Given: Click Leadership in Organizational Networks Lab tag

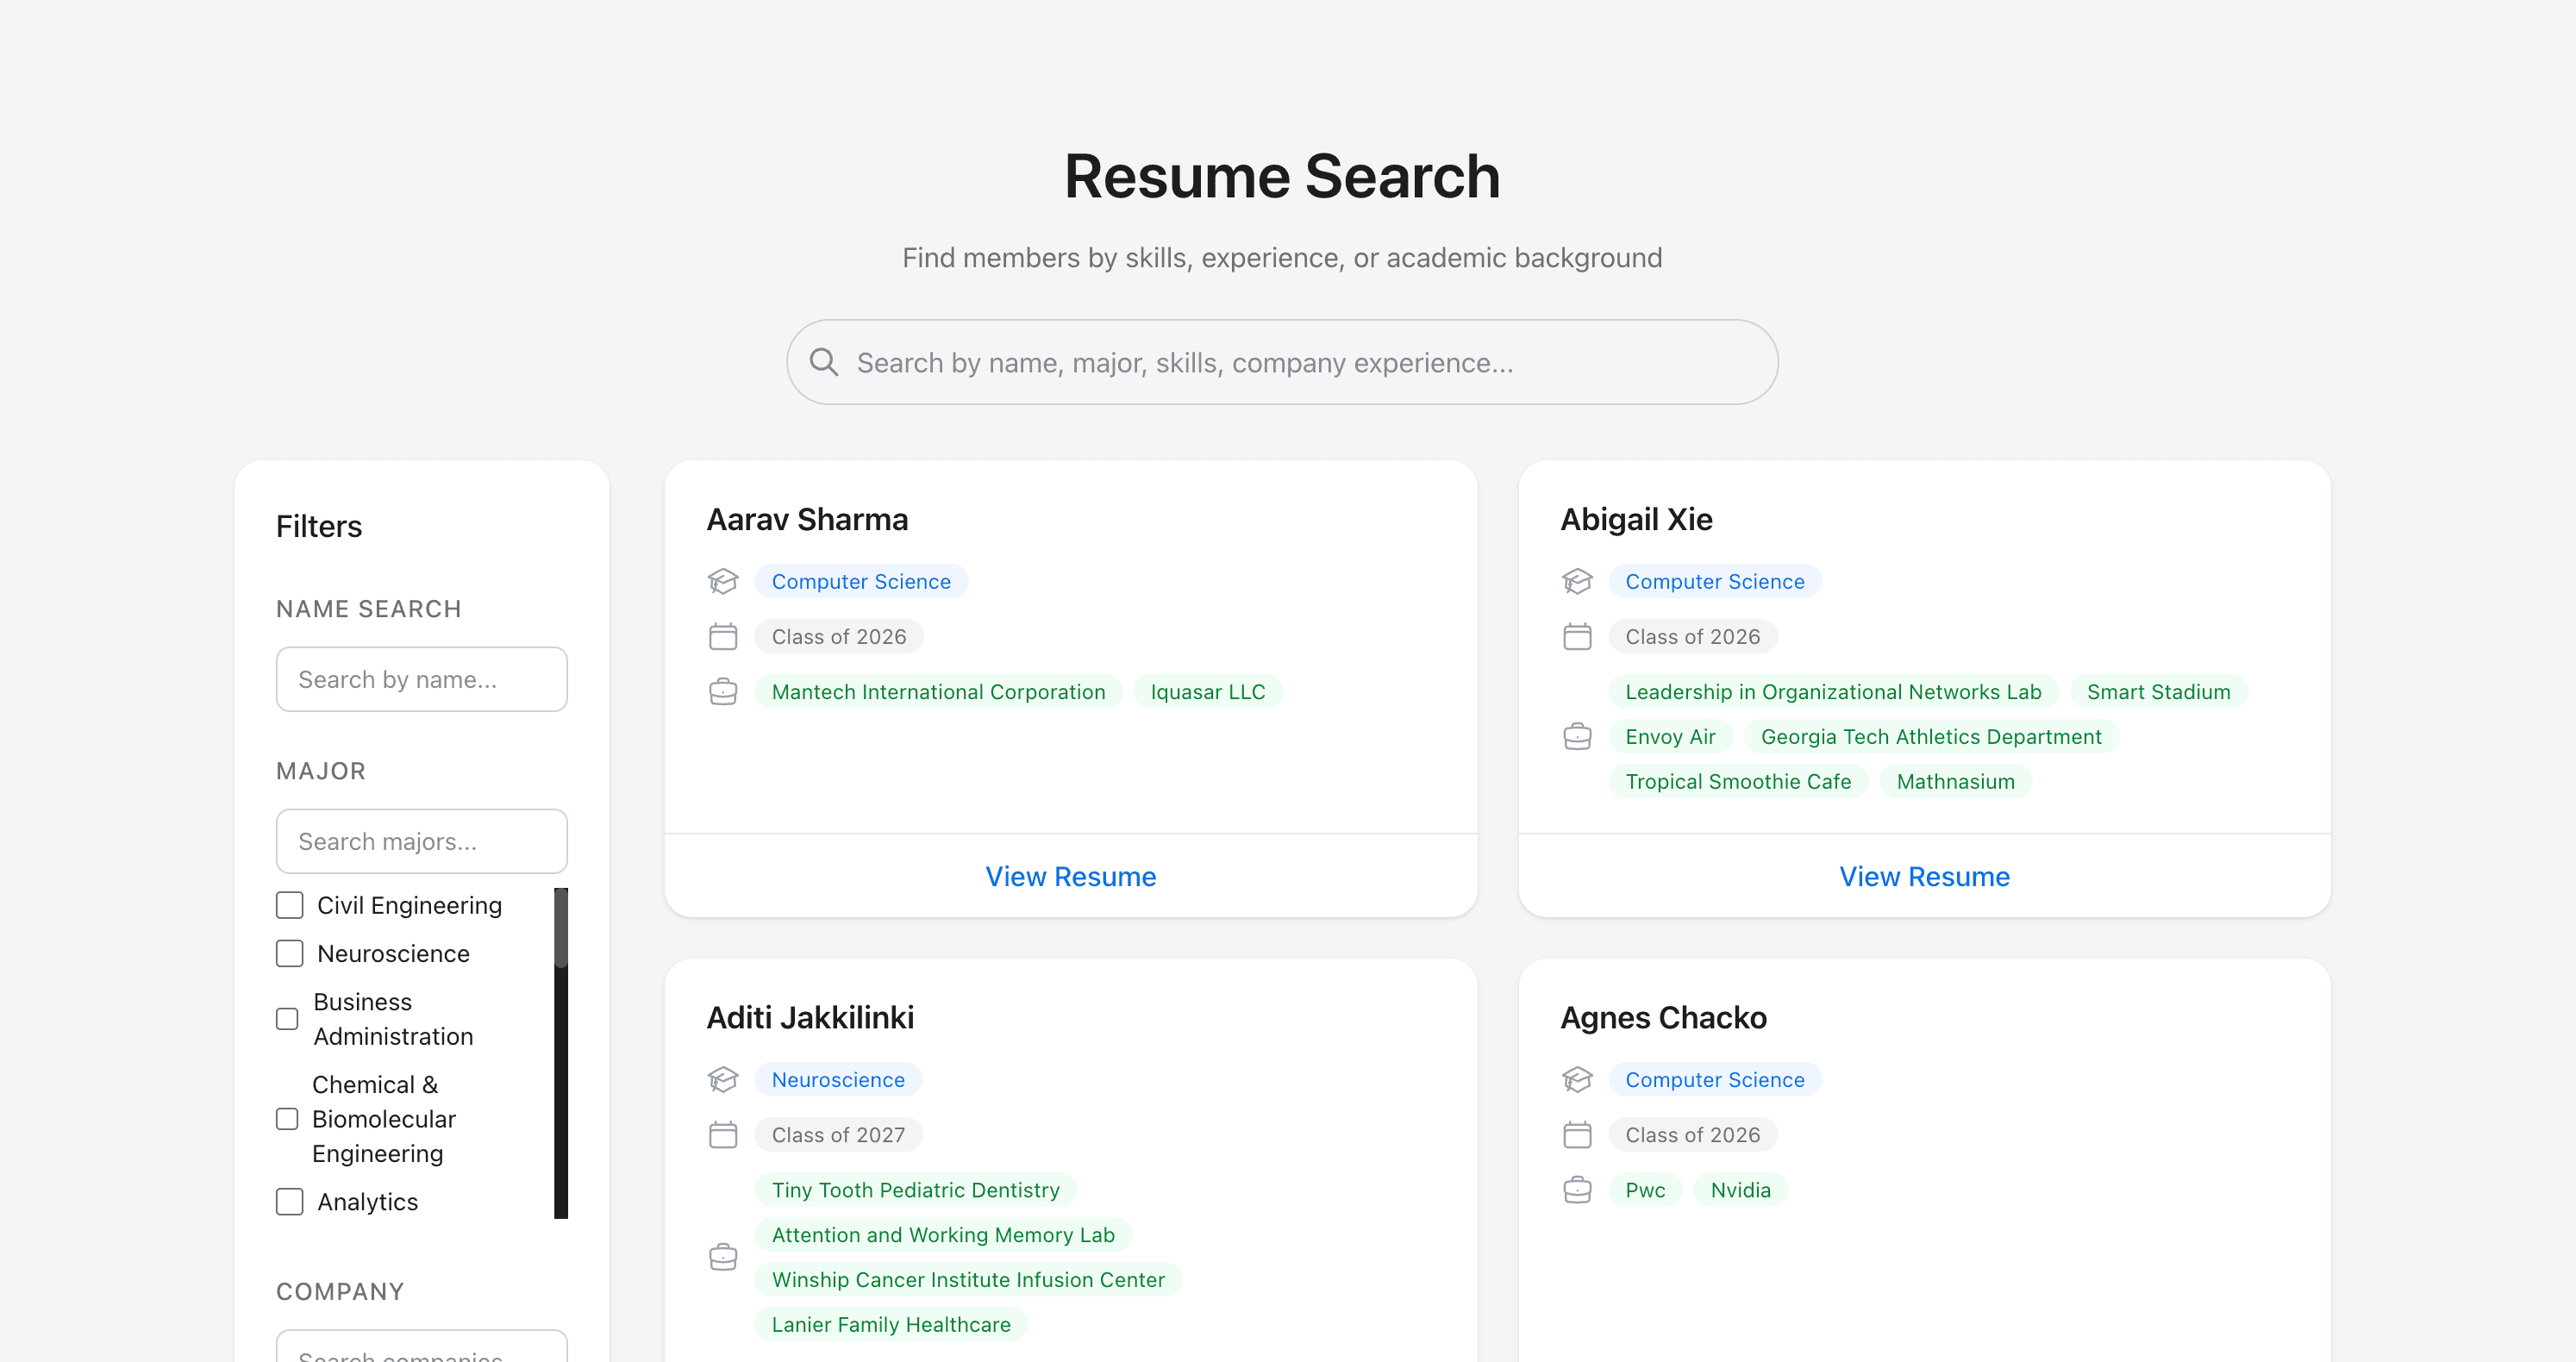Looking at the screenshot, I should pos(1833,692).
